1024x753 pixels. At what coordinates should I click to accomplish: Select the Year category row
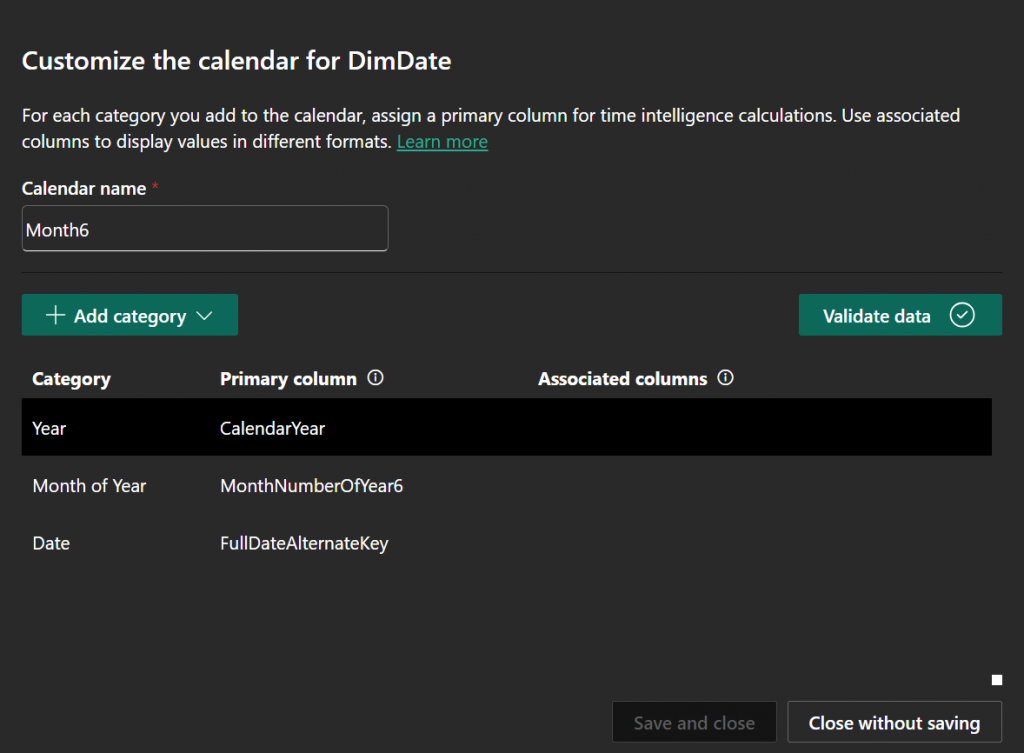pos(49,428)
